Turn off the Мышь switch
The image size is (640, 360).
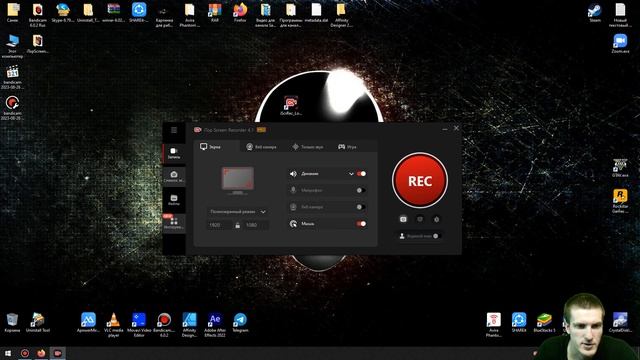tap(361, 224)
